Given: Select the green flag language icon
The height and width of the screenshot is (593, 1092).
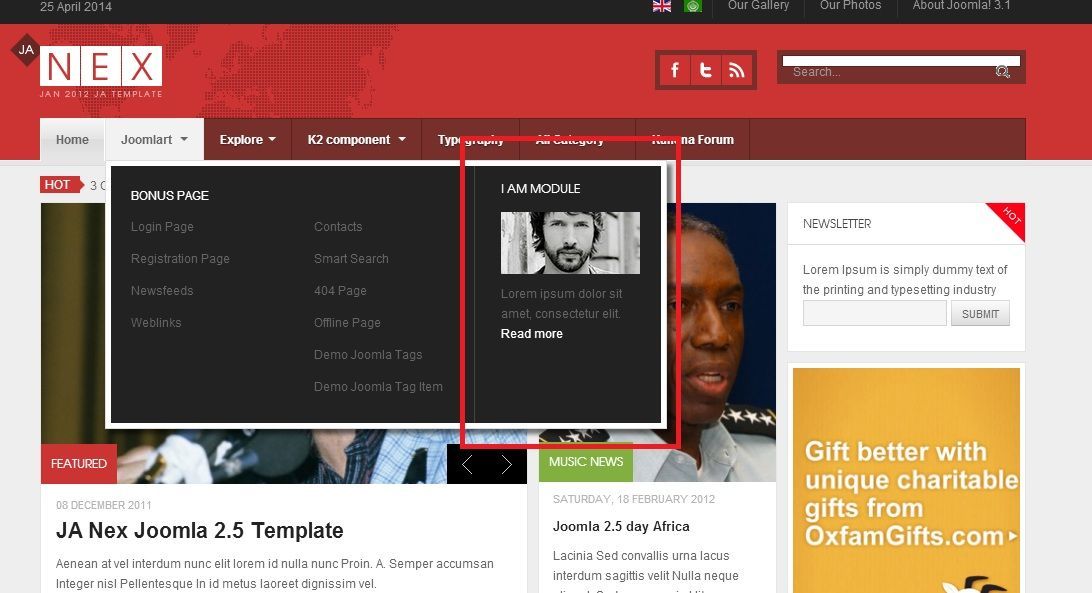Looking at the screenshot, I should click(693, 6).
